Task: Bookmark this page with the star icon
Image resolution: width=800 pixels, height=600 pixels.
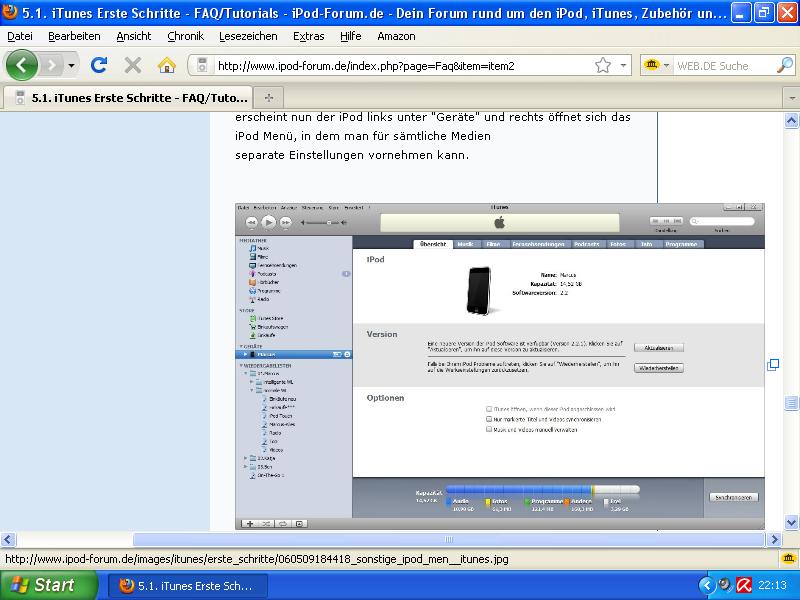Action: tap(603, 65)
